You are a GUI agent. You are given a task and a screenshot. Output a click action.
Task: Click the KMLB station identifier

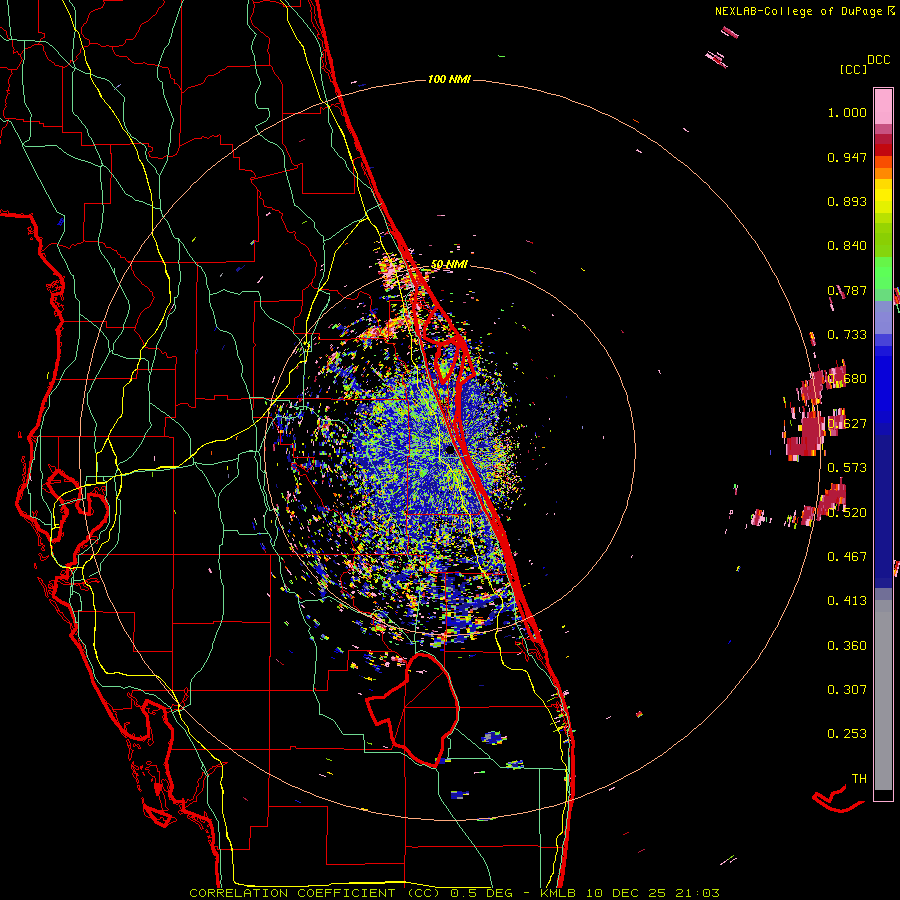(559, 893)
